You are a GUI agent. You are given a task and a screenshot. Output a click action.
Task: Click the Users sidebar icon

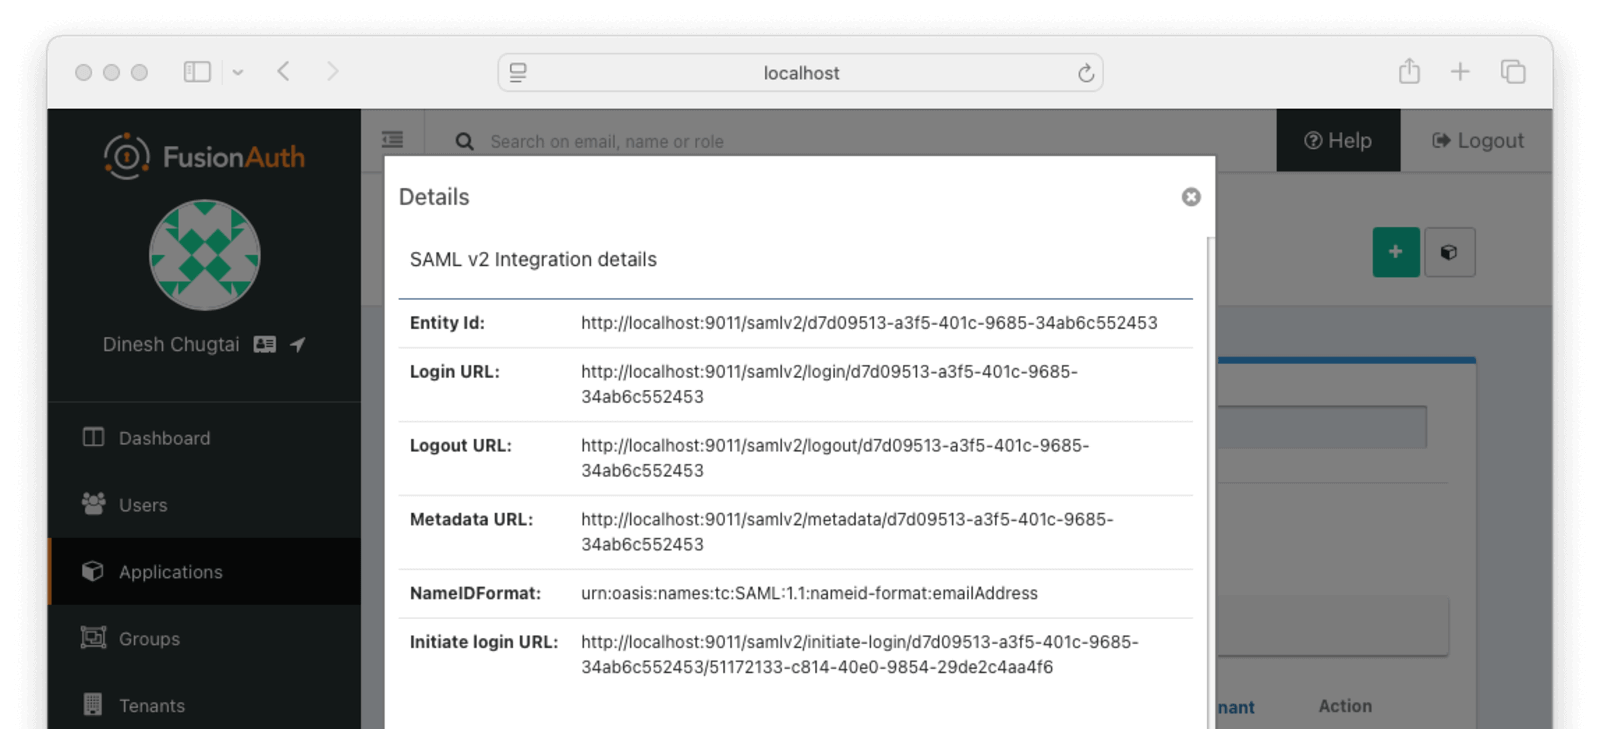point(93,504)
